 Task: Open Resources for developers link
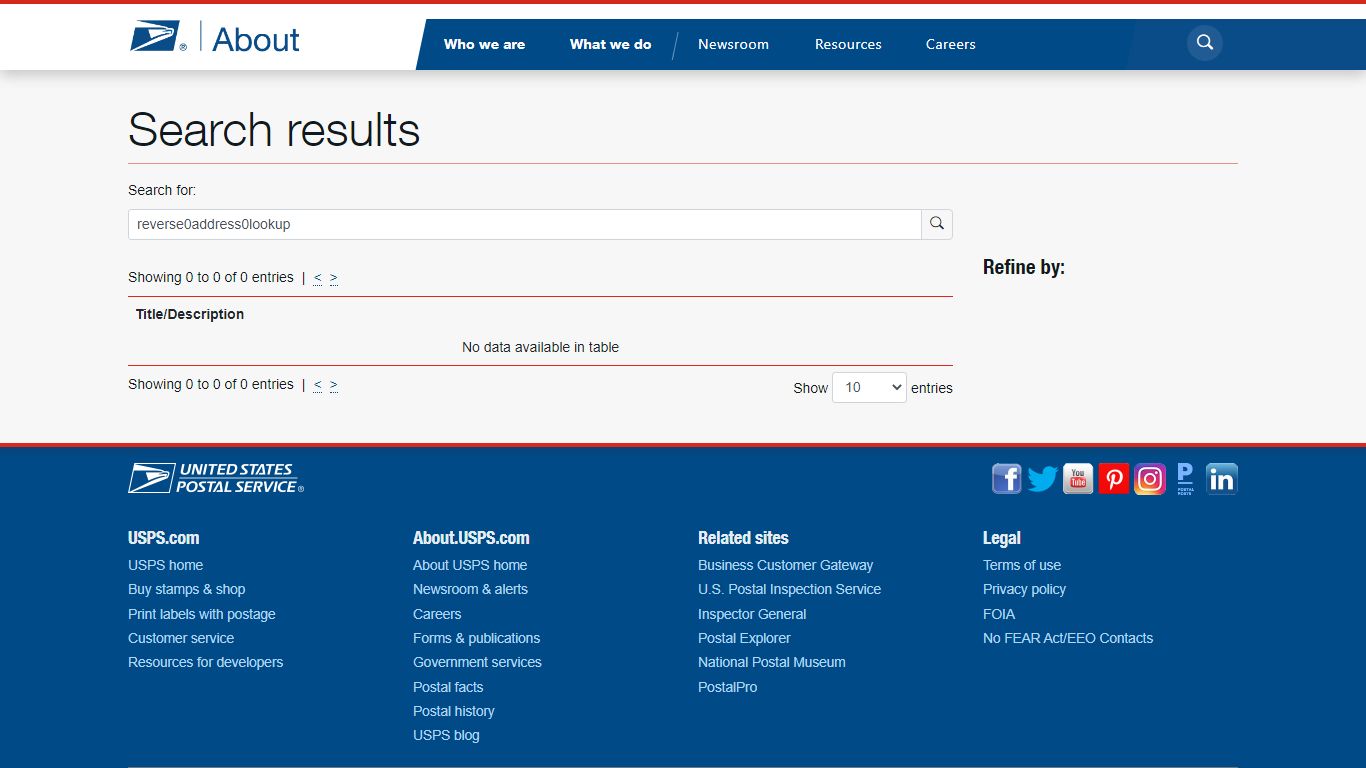pos(205,662)
